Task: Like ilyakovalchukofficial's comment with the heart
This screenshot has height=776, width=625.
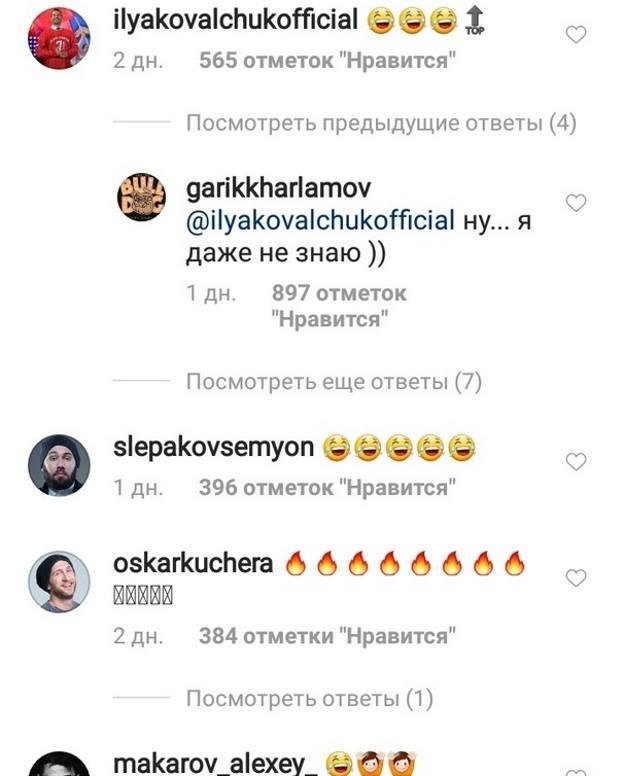Action: tap(576, 35)
